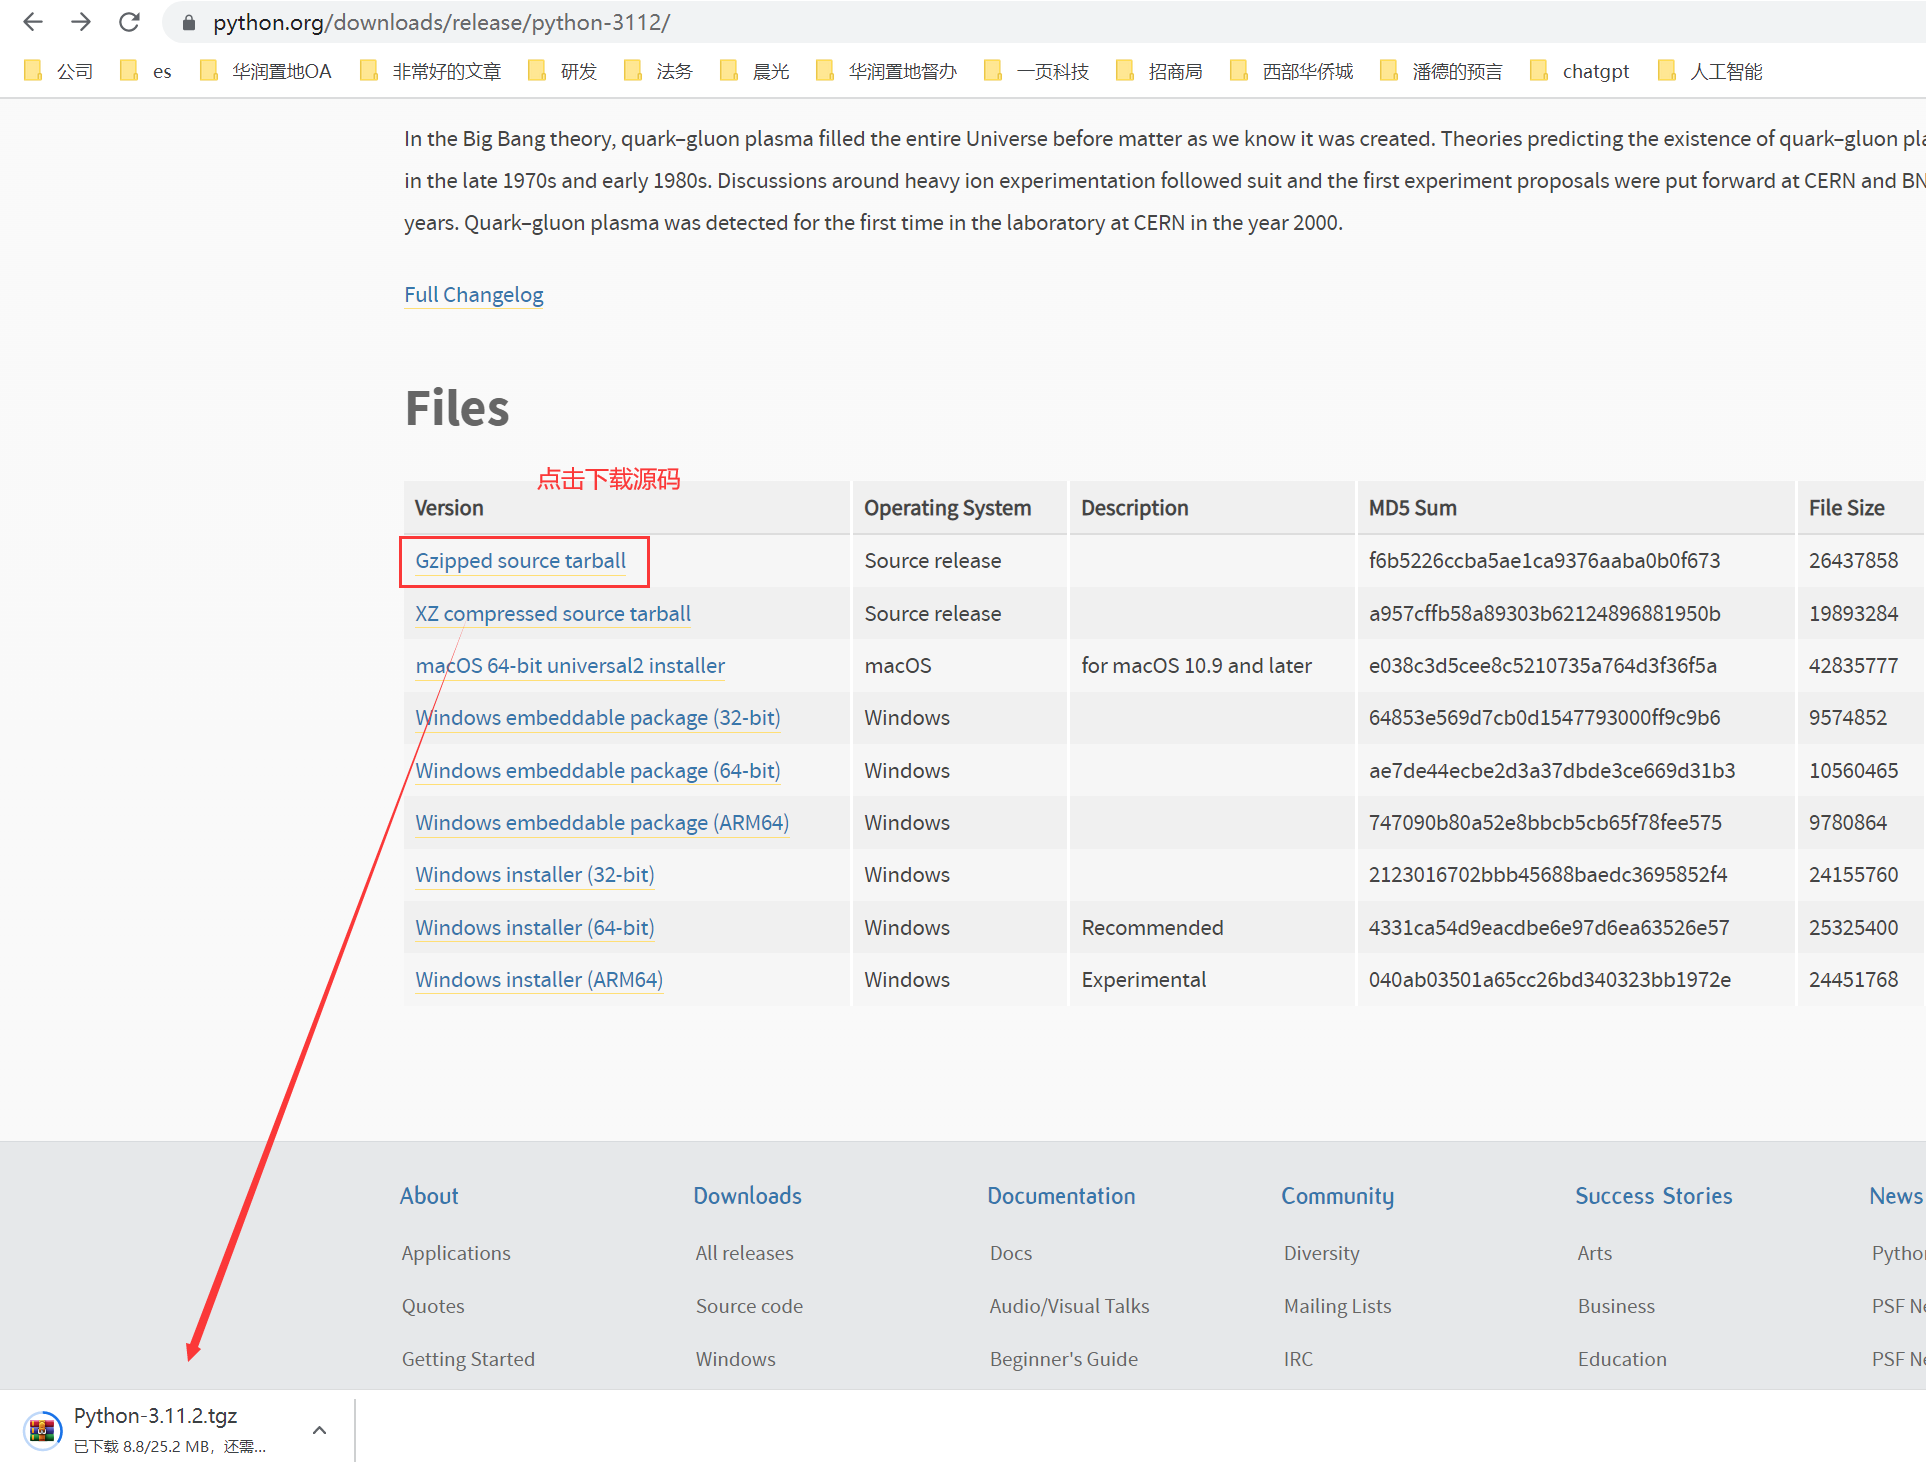Screen dimensions: 1926x1462
Task: Open the Business footer link
Action: [1616, 1306]
